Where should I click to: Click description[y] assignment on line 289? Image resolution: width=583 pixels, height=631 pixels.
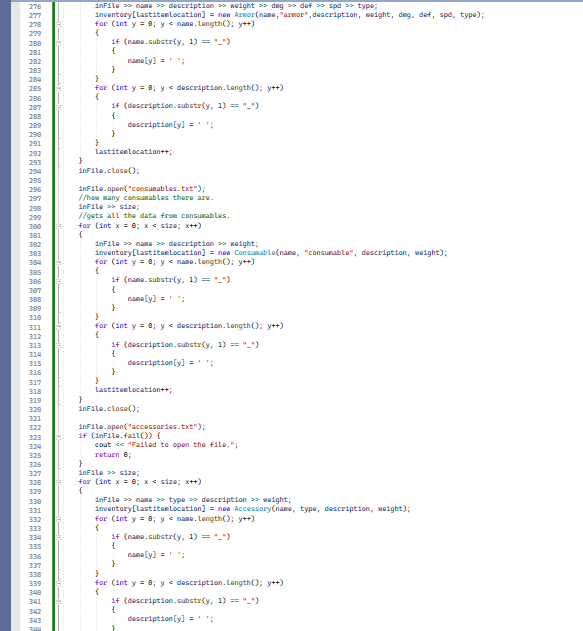click(x=171, y=125)
